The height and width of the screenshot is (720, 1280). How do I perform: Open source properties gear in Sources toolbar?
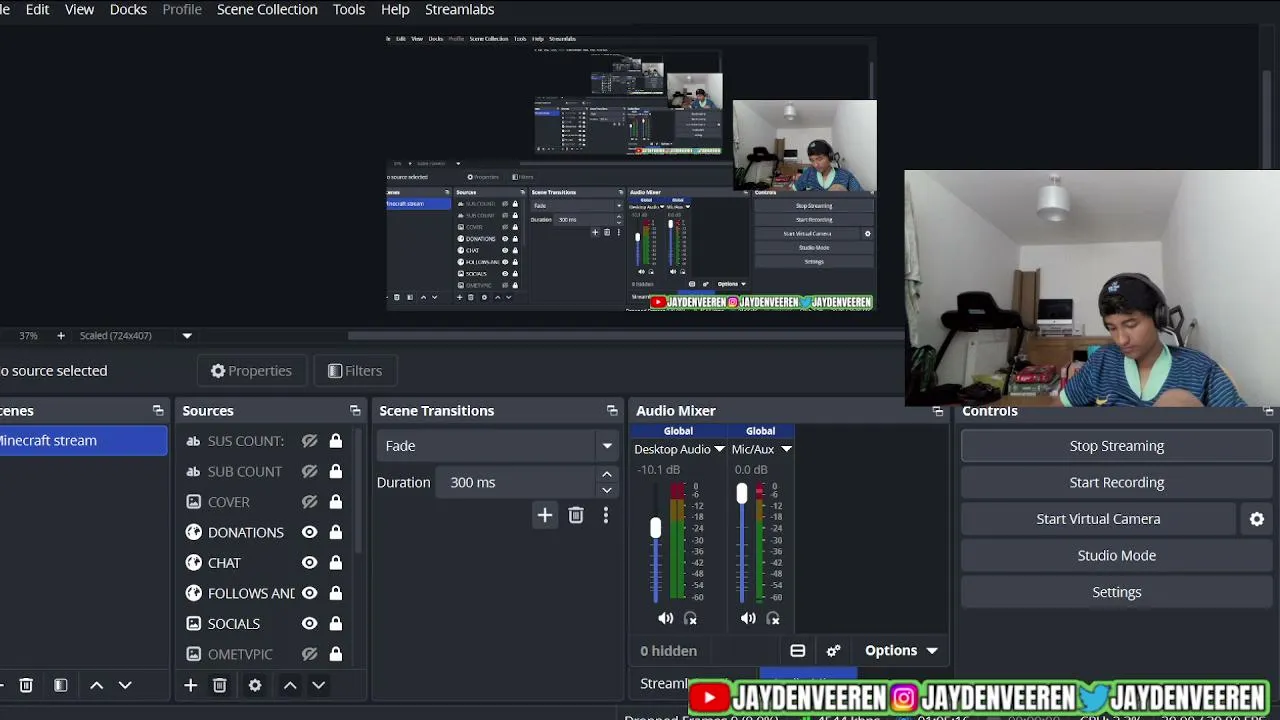point(255,685)
